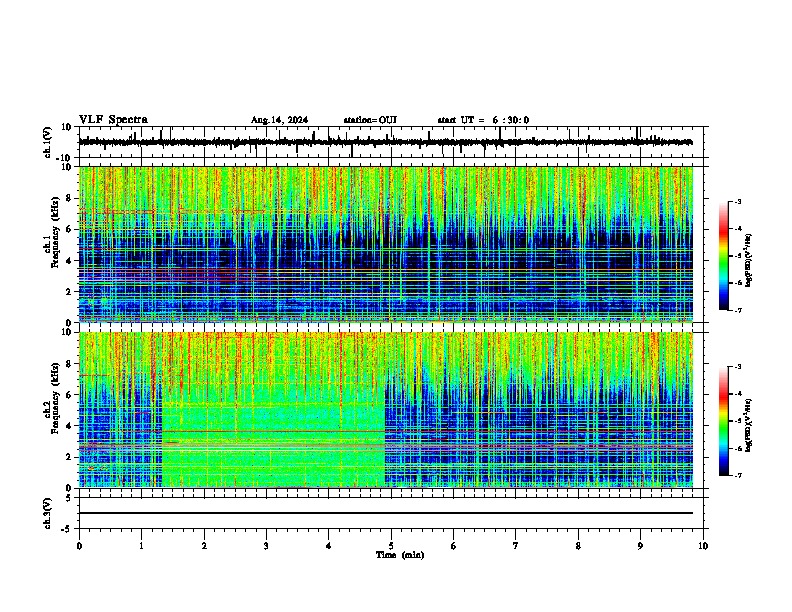Viewport: 792px width, 612px height.
Task: Click the "-3" label on ch.1 color scale
Action: [x=737, y=201]
